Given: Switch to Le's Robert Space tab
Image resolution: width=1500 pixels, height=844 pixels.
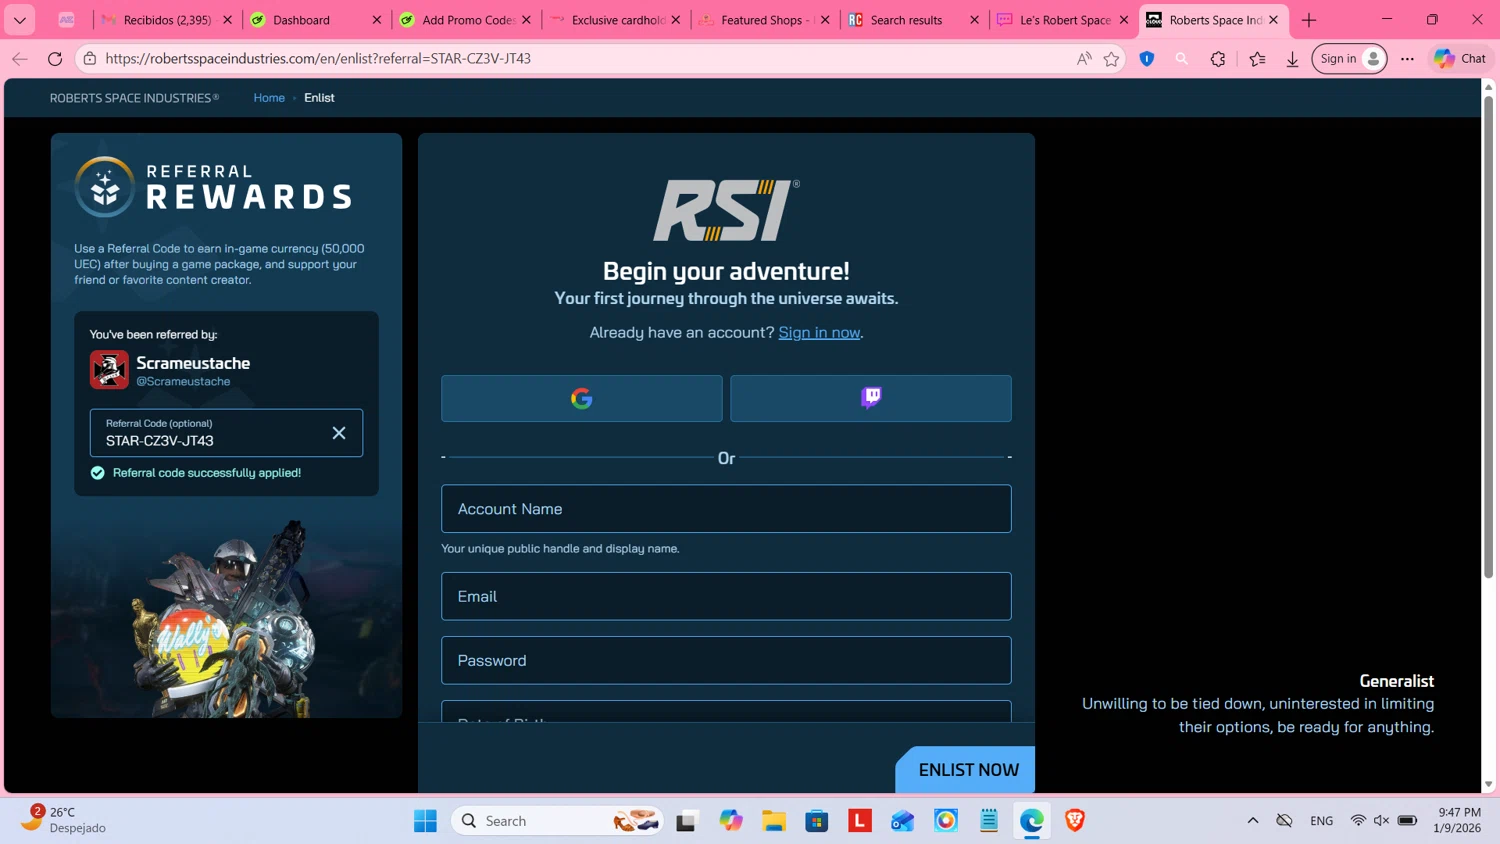Looking at the screenshot, I should 1063,20.
